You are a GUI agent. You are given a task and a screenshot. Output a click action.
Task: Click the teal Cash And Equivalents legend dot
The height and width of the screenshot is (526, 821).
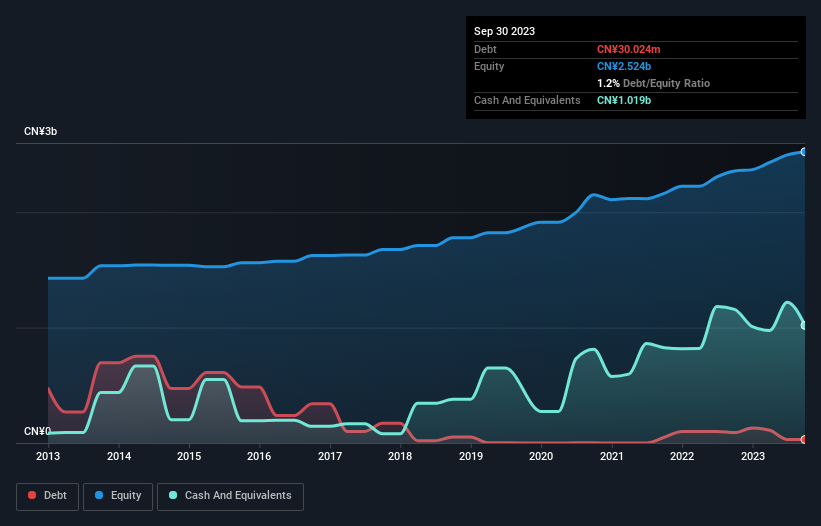pyautogui.click(x=173, y=495)
